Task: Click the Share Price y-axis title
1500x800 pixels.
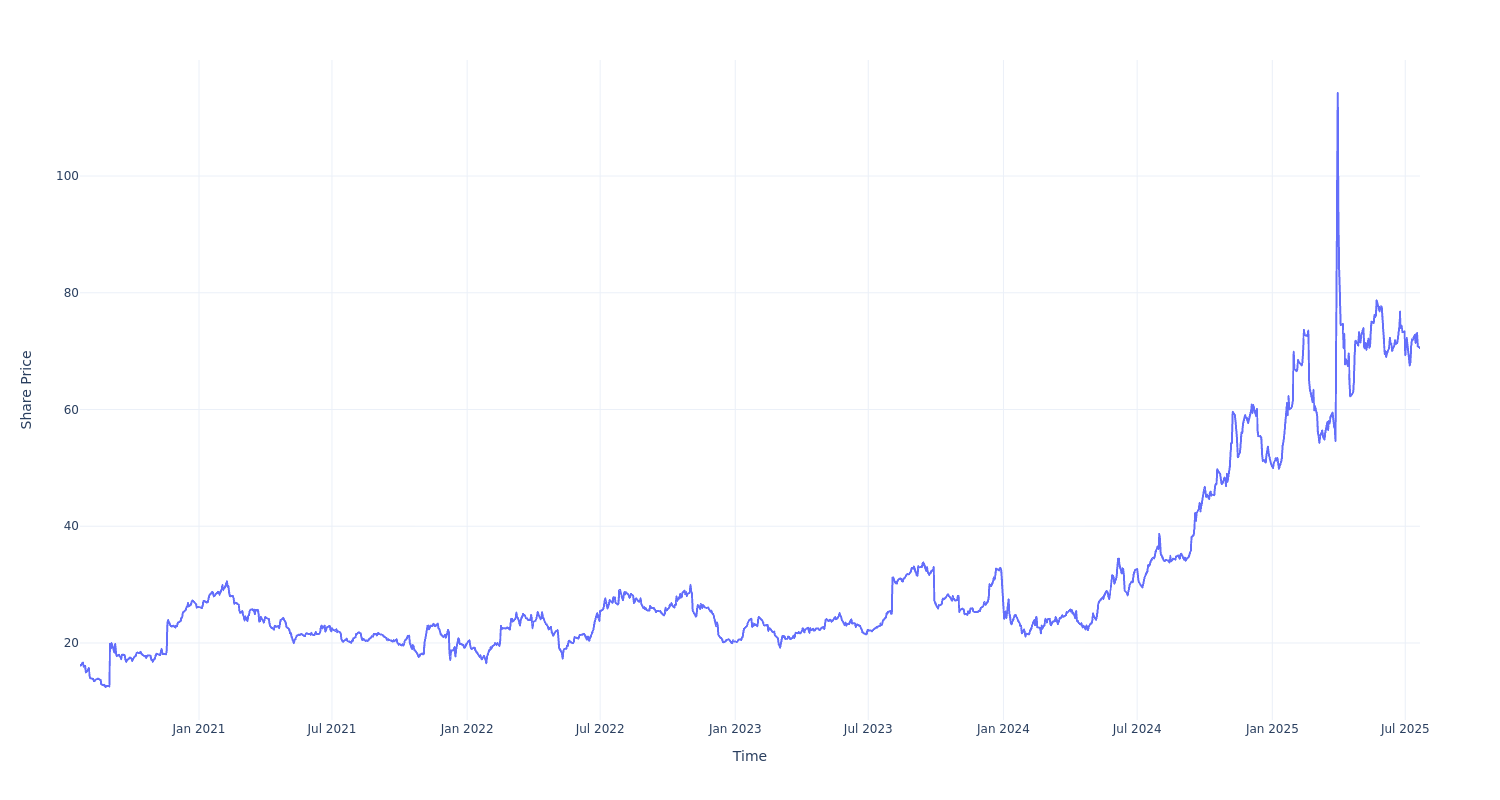Action: [27, 390]
